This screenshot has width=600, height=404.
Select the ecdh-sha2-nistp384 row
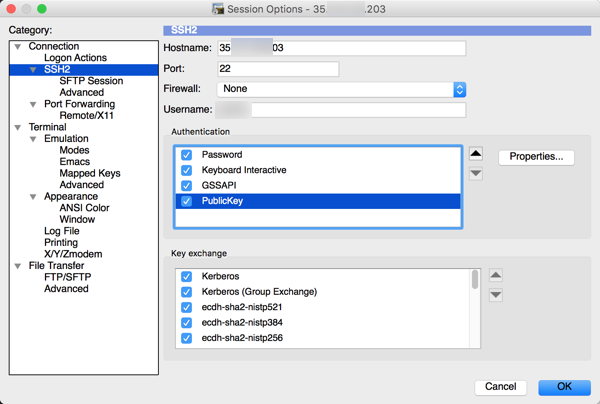point(323,323)
